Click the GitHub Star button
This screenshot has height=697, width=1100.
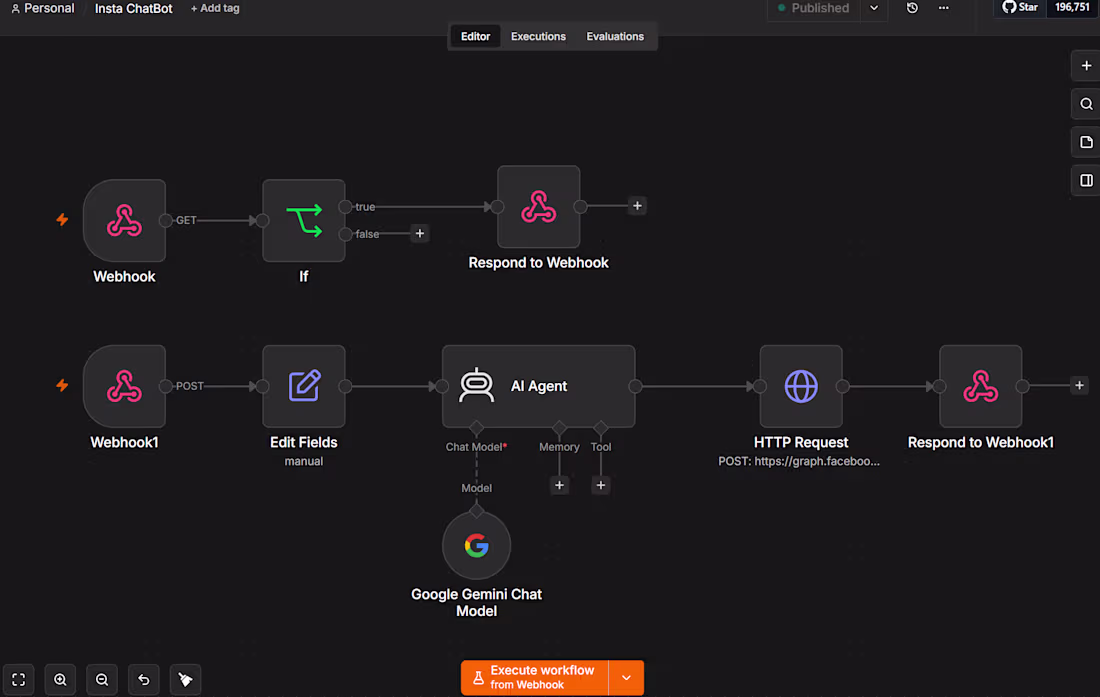[1020, 8]
